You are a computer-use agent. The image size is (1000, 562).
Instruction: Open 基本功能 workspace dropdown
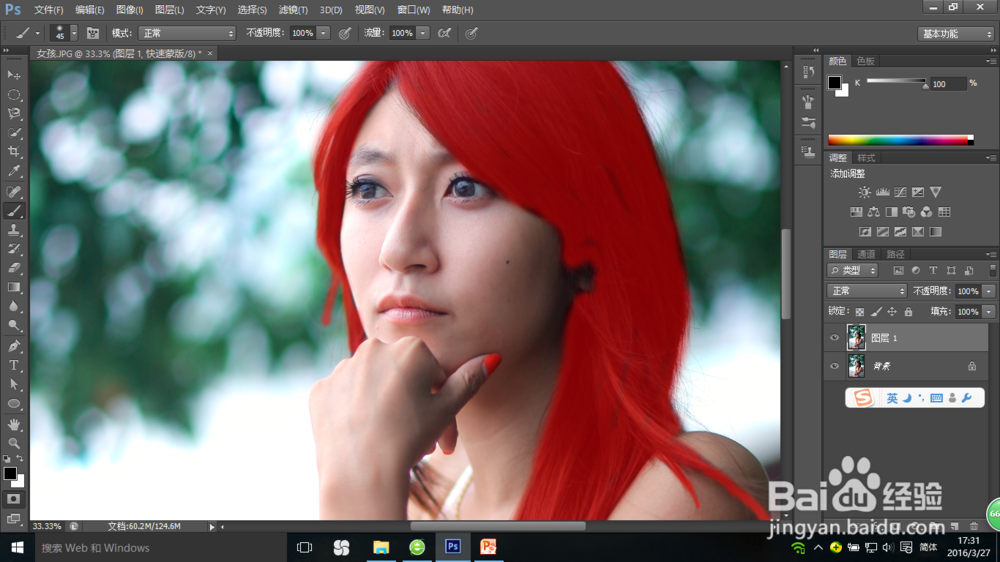(955, 34)
